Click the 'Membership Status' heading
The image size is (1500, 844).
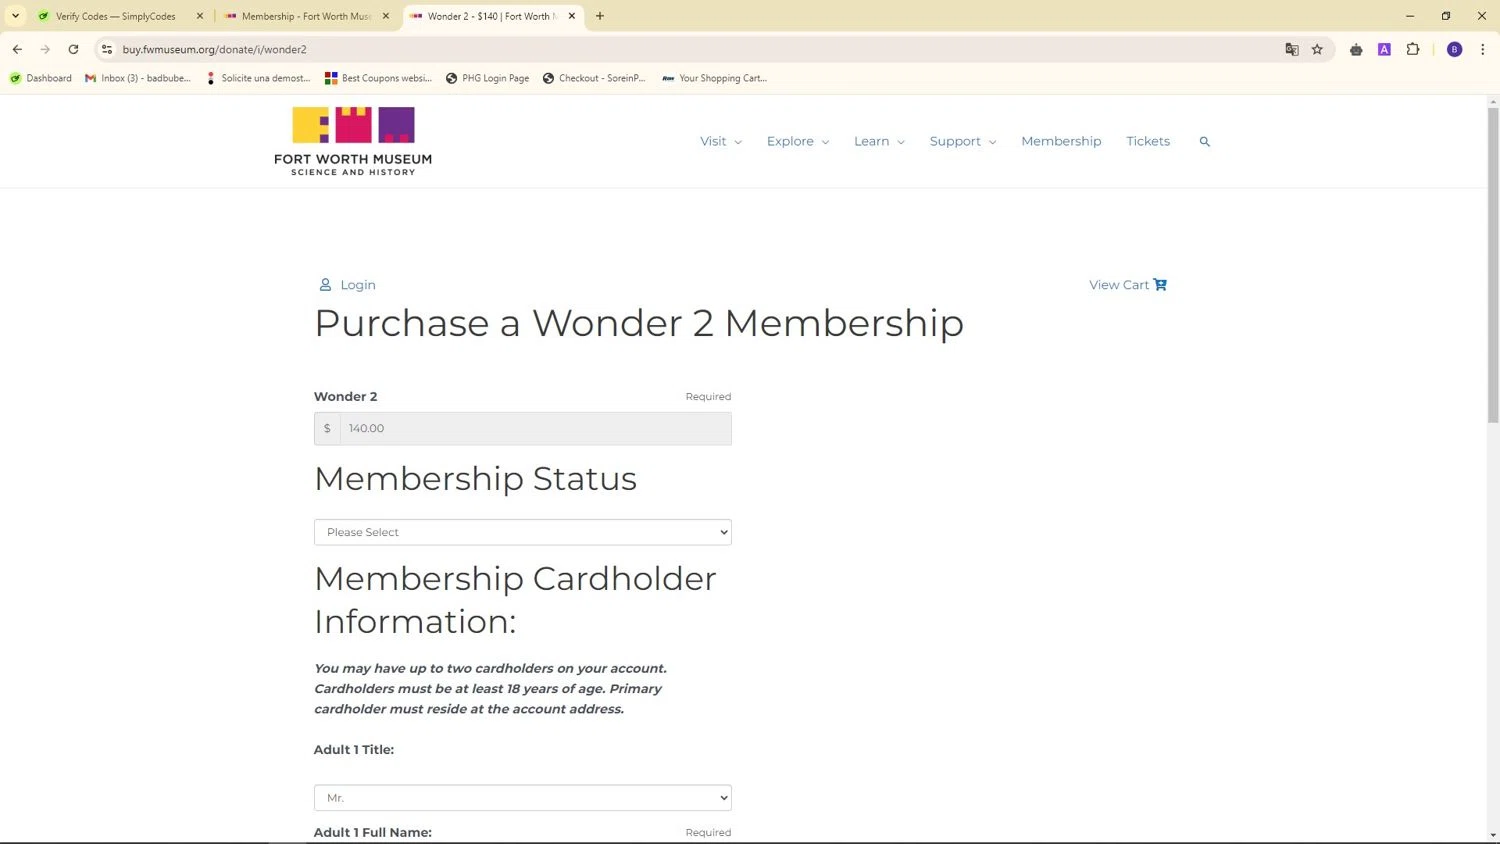475,479
